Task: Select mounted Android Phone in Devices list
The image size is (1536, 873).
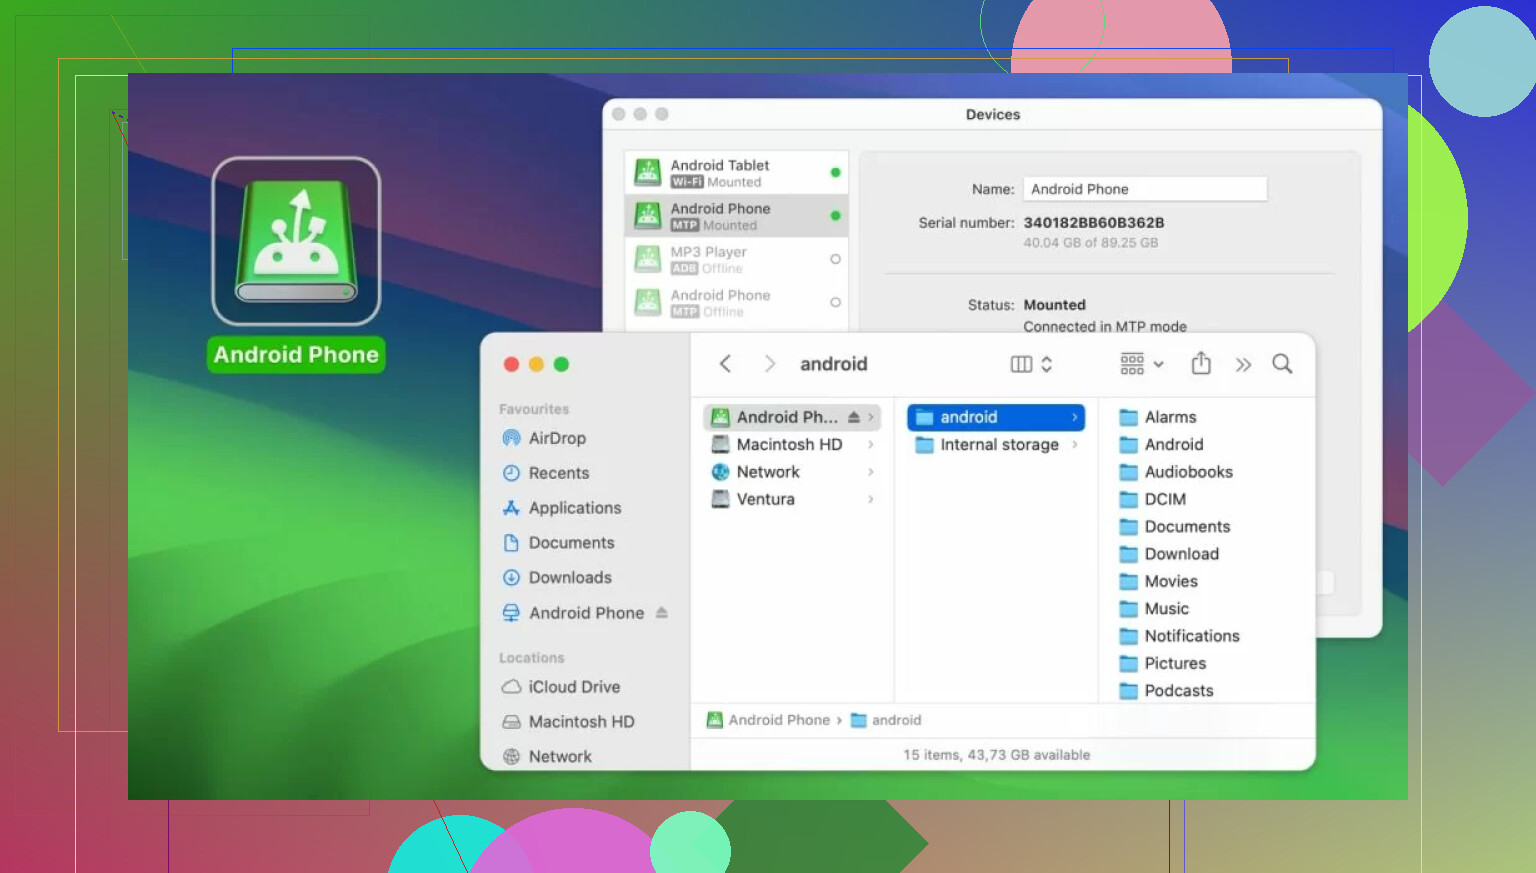Action: (x=736, y=216)
